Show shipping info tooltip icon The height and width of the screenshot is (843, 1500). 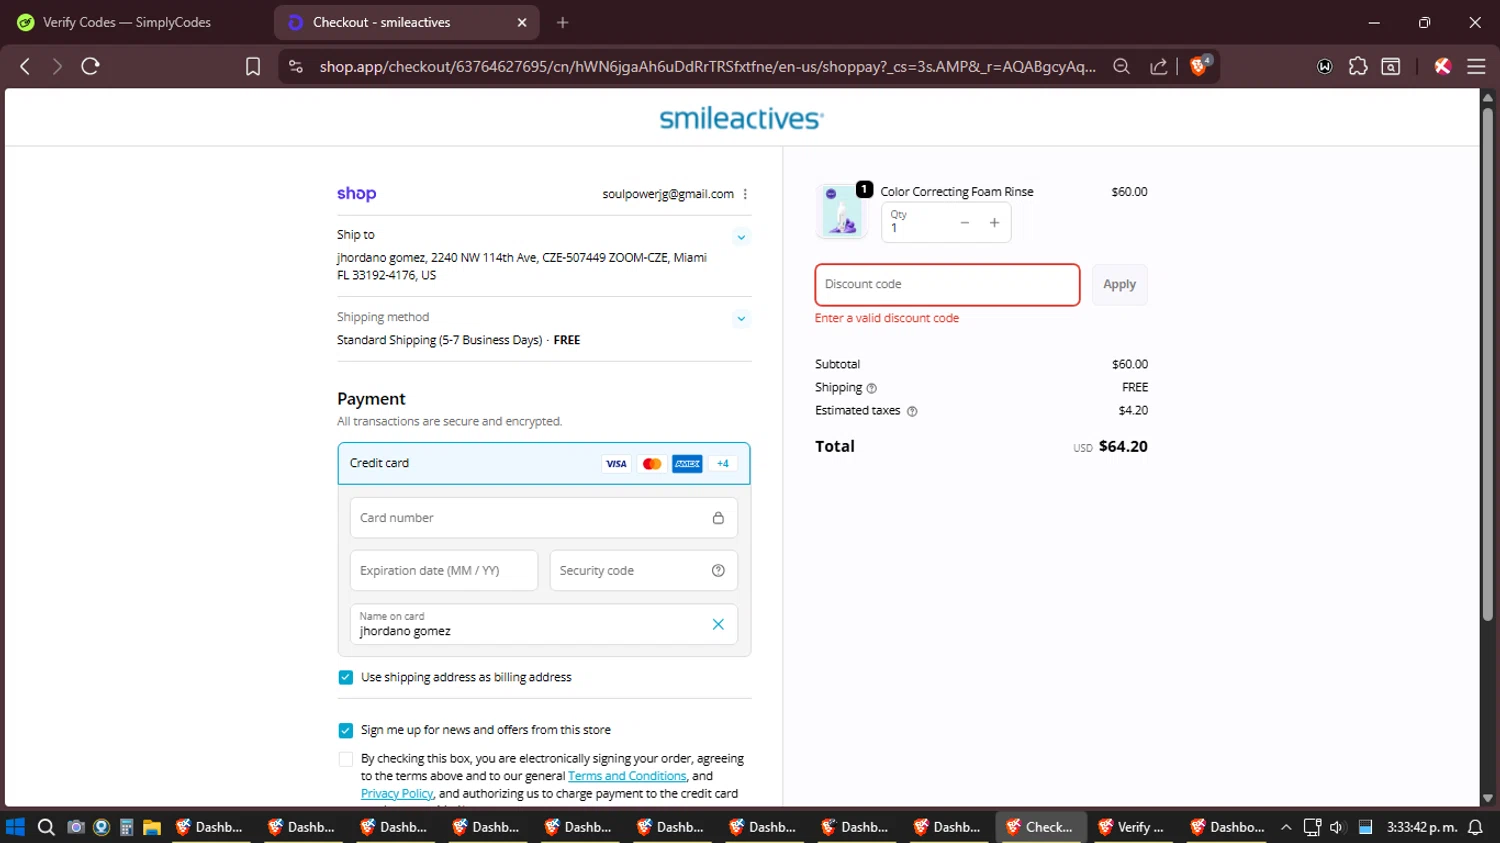(x=871, y=388)
